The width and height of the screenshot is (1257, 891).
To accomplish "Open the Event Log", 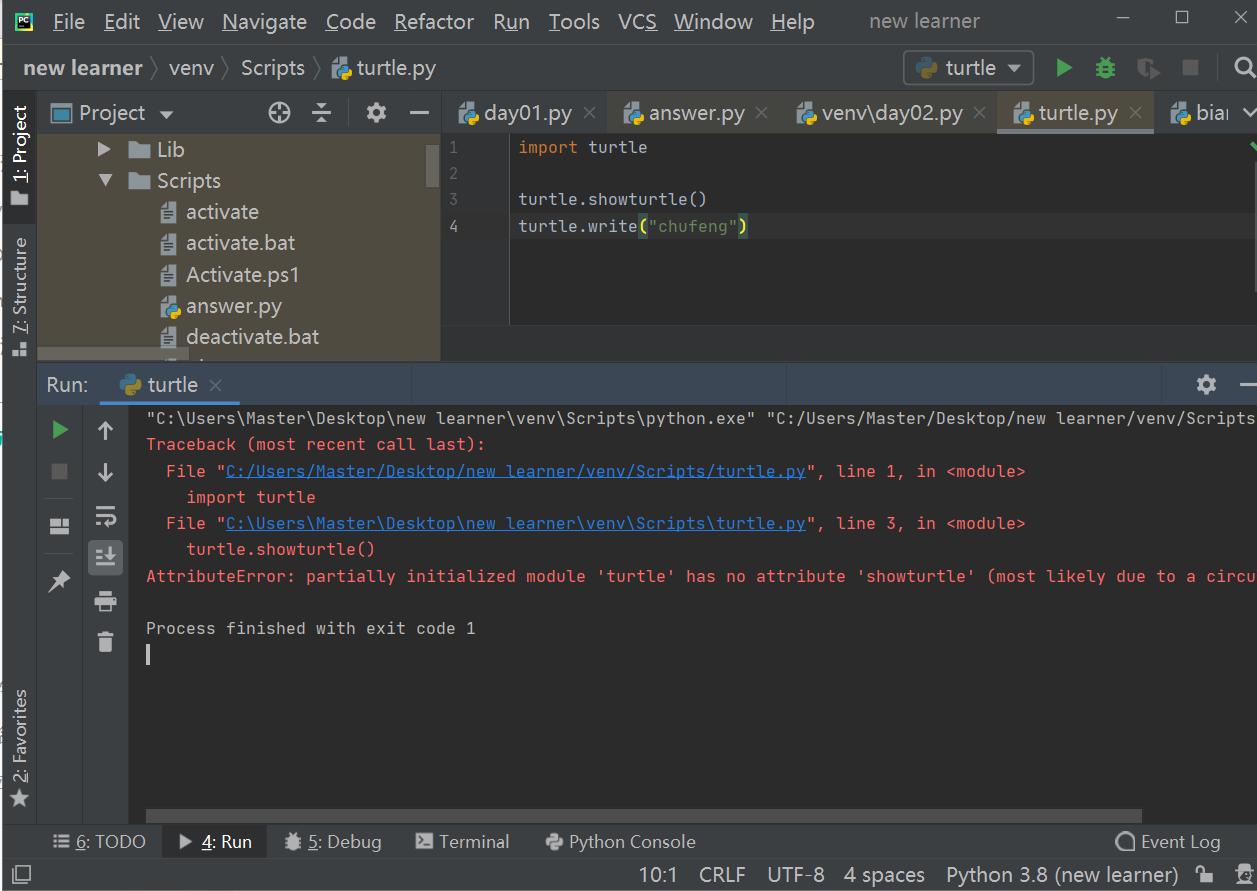I will point(1168,841).
